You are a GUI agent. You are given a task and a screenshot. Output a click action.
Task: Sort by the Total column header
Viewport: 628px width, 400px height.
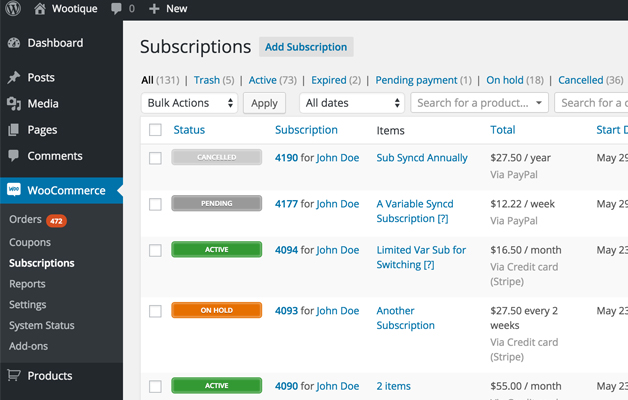pos(503,130)
